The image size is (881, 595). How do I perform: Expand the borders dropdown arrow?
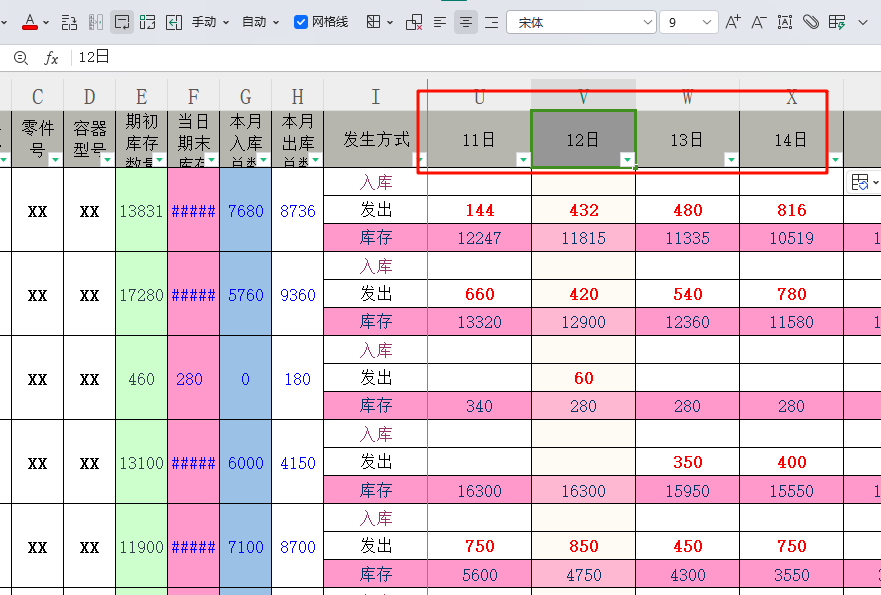tap(390, 23)
